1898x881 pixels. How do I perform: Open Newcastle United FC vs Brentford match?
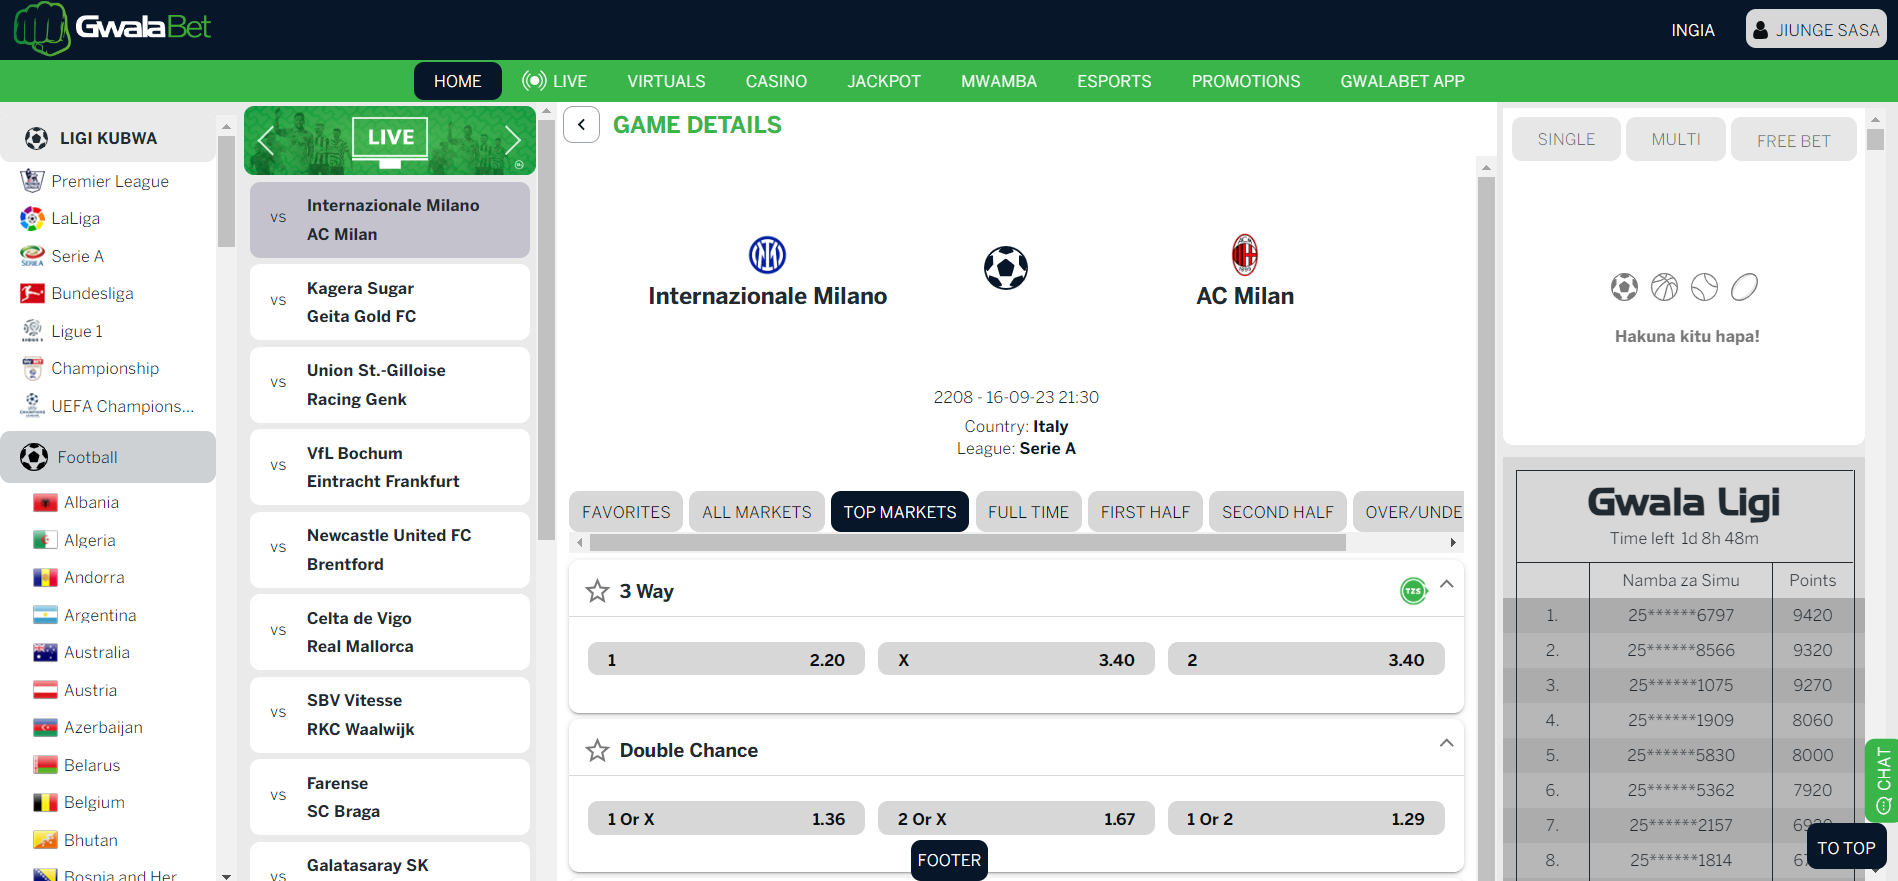click(390, 549)
